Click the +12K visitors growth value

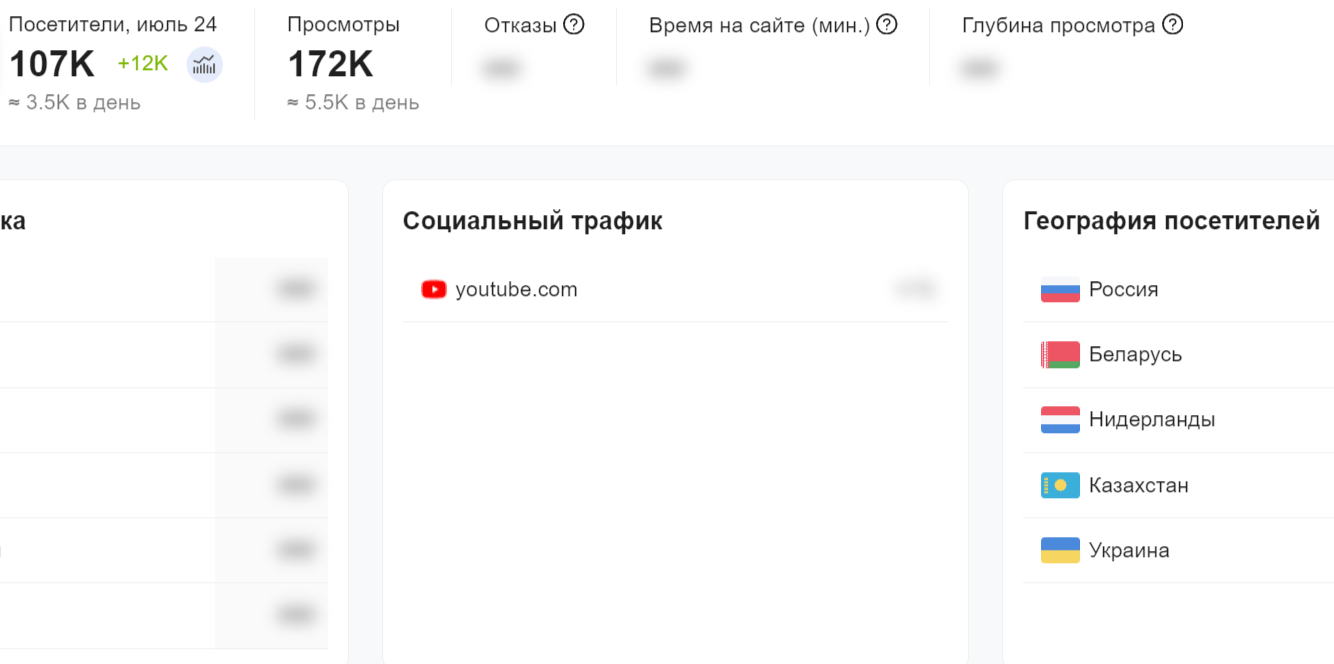(143, 64)
